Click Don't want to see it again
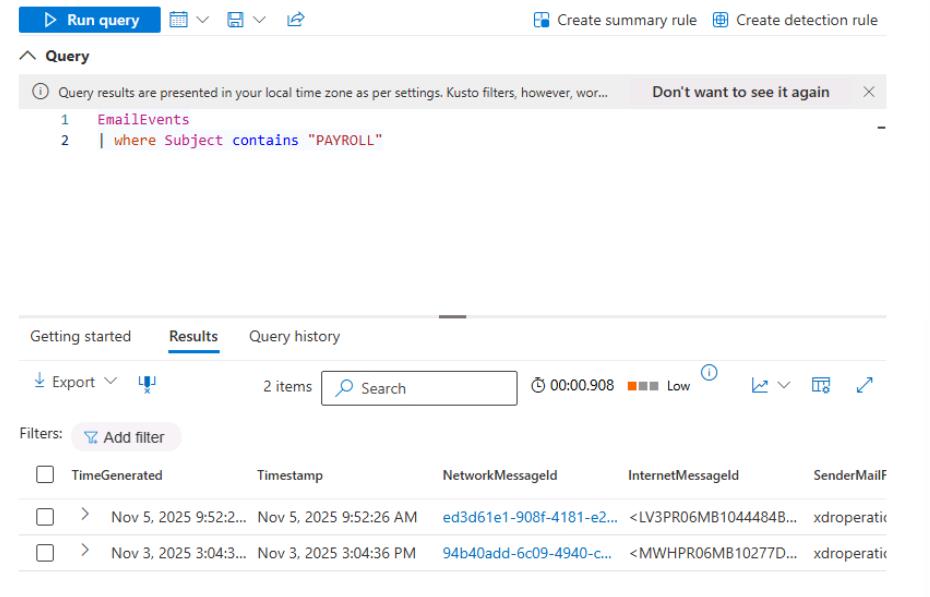 pos(740,92)
